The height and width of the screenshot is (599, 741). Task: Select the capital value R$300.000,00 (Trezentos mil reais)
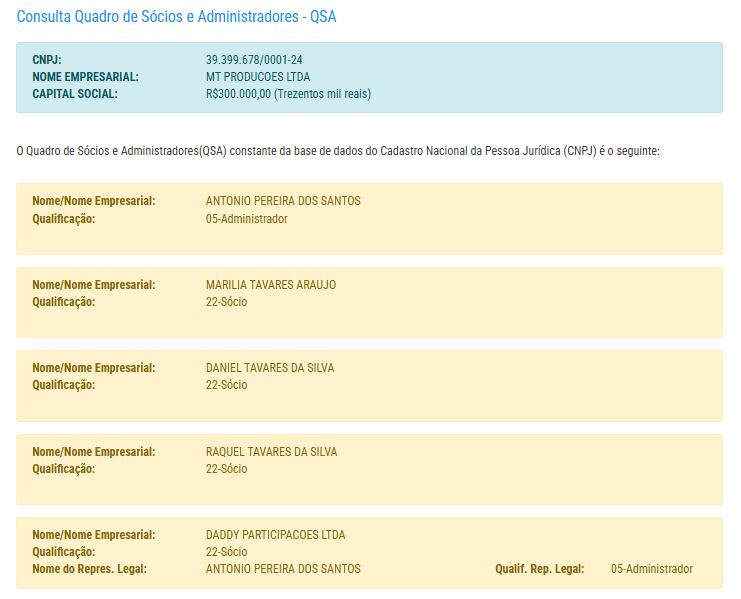coord(288,94)
